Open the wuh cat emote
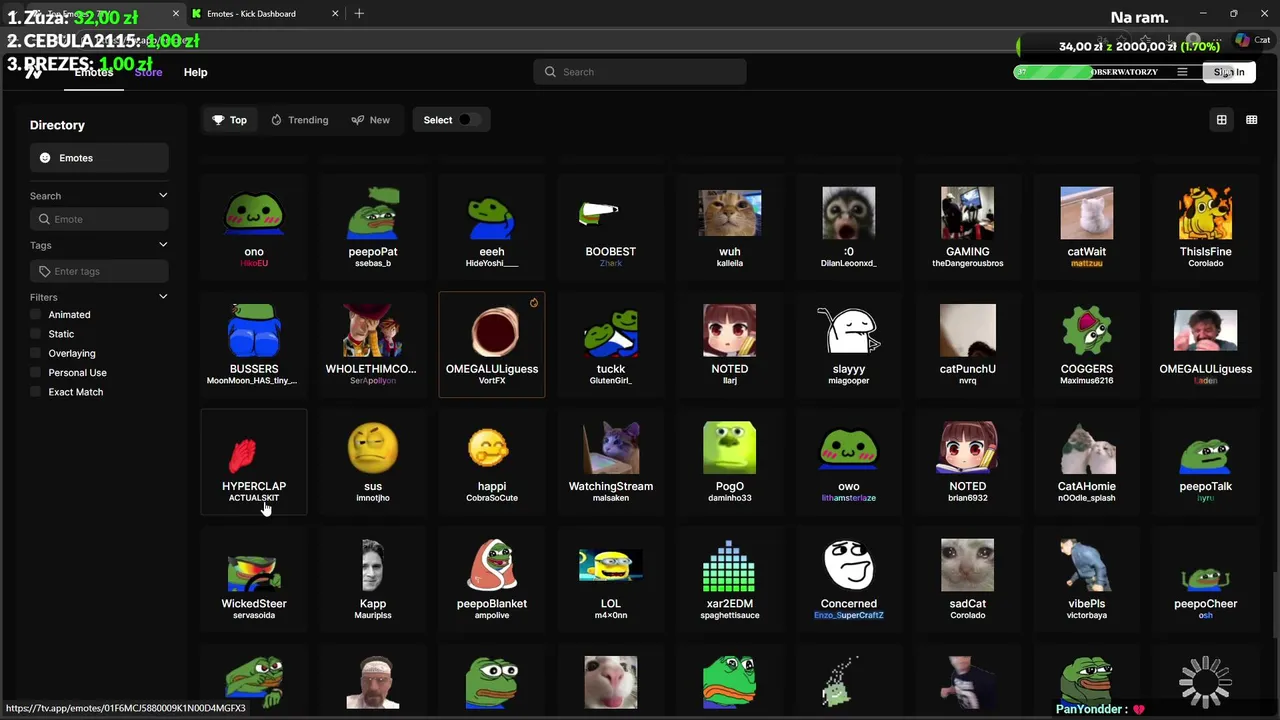 730,227
